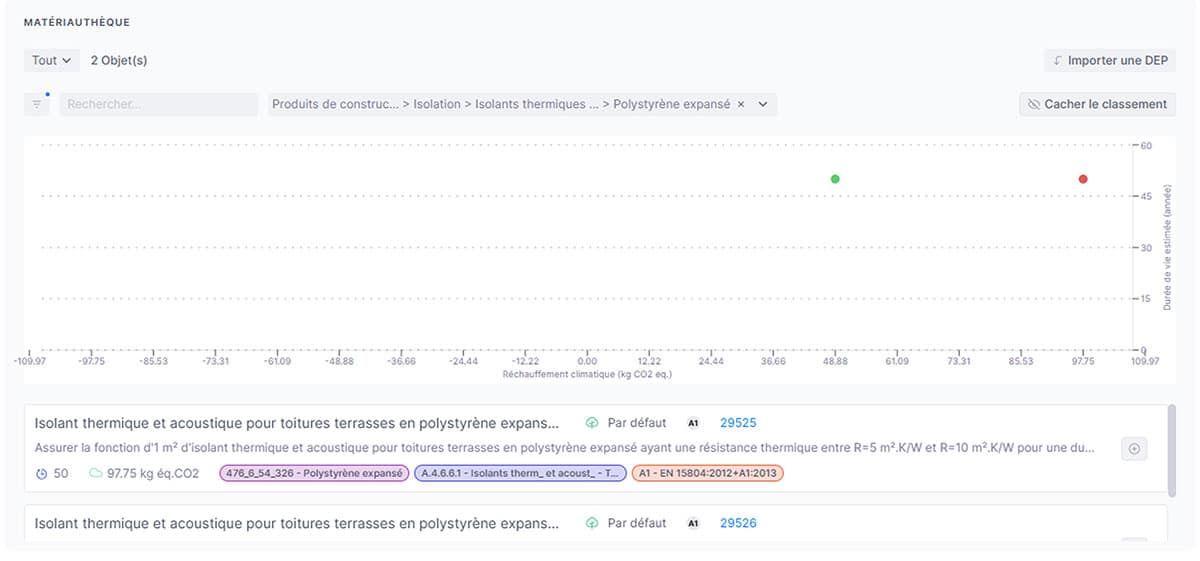Click the red data point on chart
This screenshot has width=1200, height=561.
coord(1083,179)
